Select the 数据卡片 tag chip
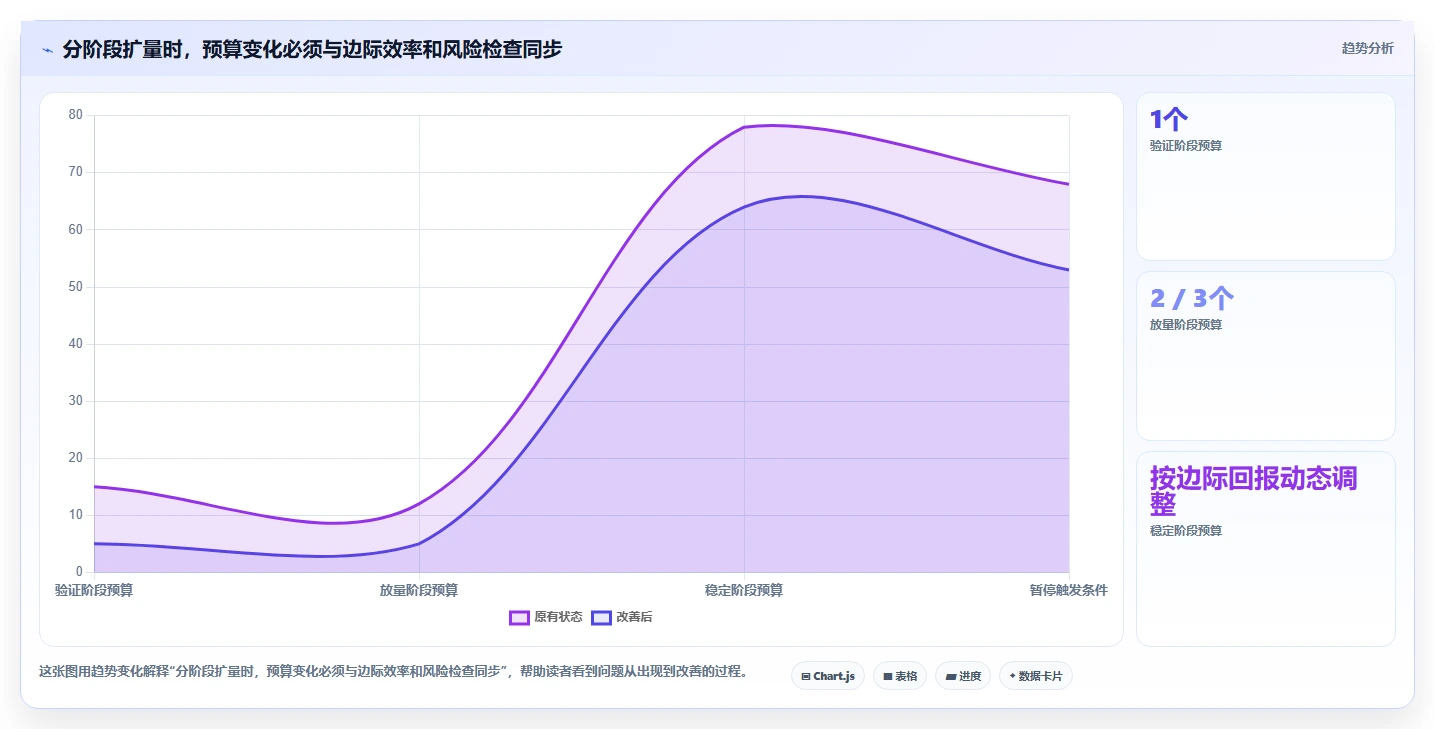 [x=1036, y=676]
